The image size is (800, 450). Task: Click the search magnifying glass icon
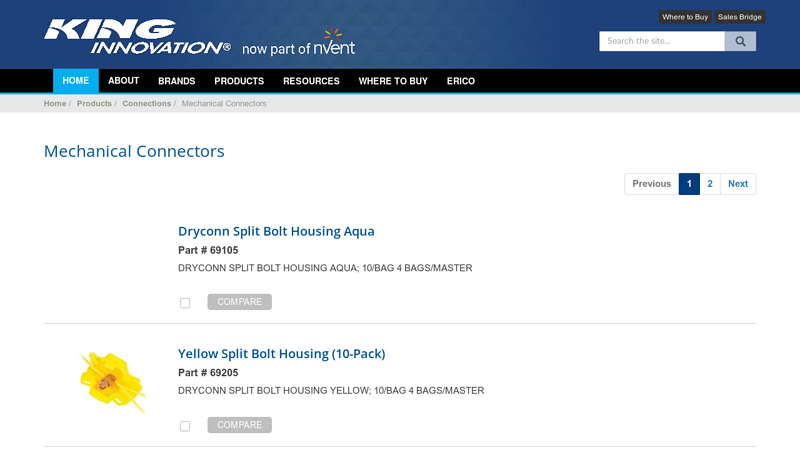pyautogui.click(x=740, y=41)
